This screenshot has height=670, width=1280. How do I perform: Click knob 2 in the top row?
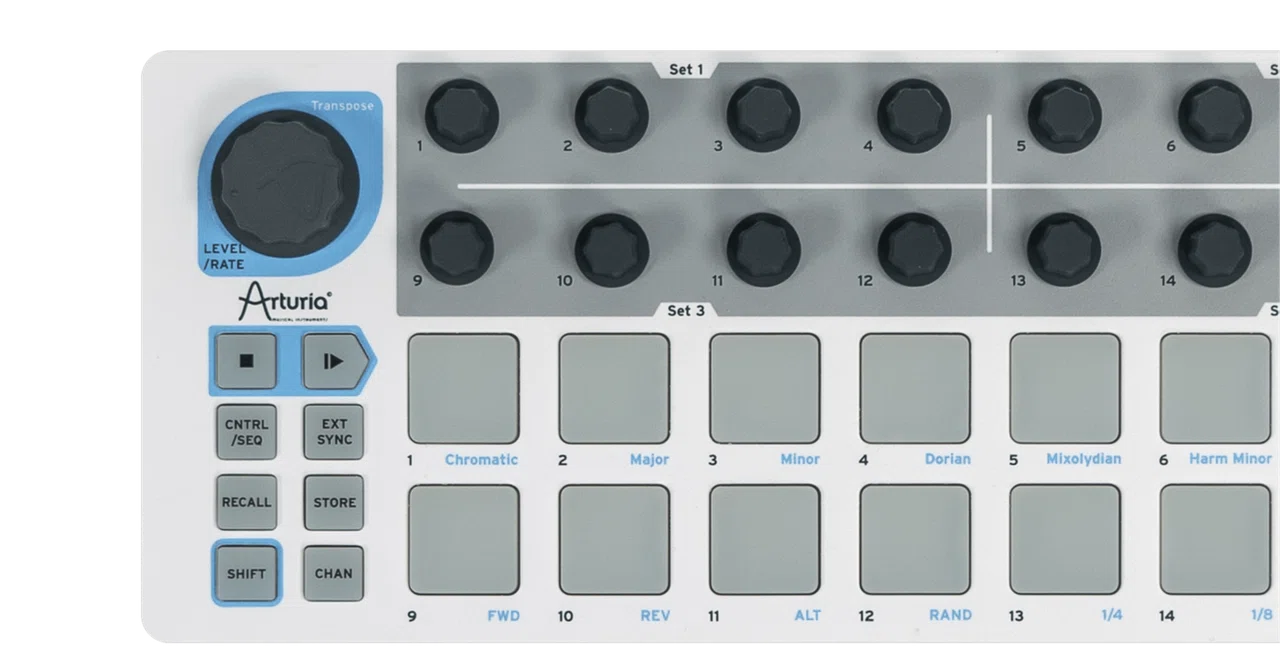(x=612, y=115)
